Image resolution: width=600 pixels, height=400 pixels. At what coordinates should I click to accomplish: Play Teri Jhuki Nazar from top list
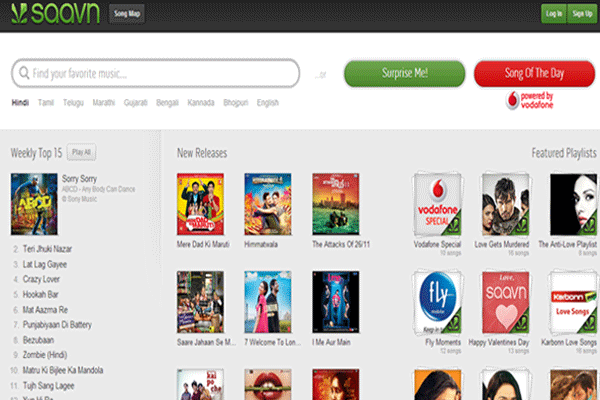(x=47, y=249)
